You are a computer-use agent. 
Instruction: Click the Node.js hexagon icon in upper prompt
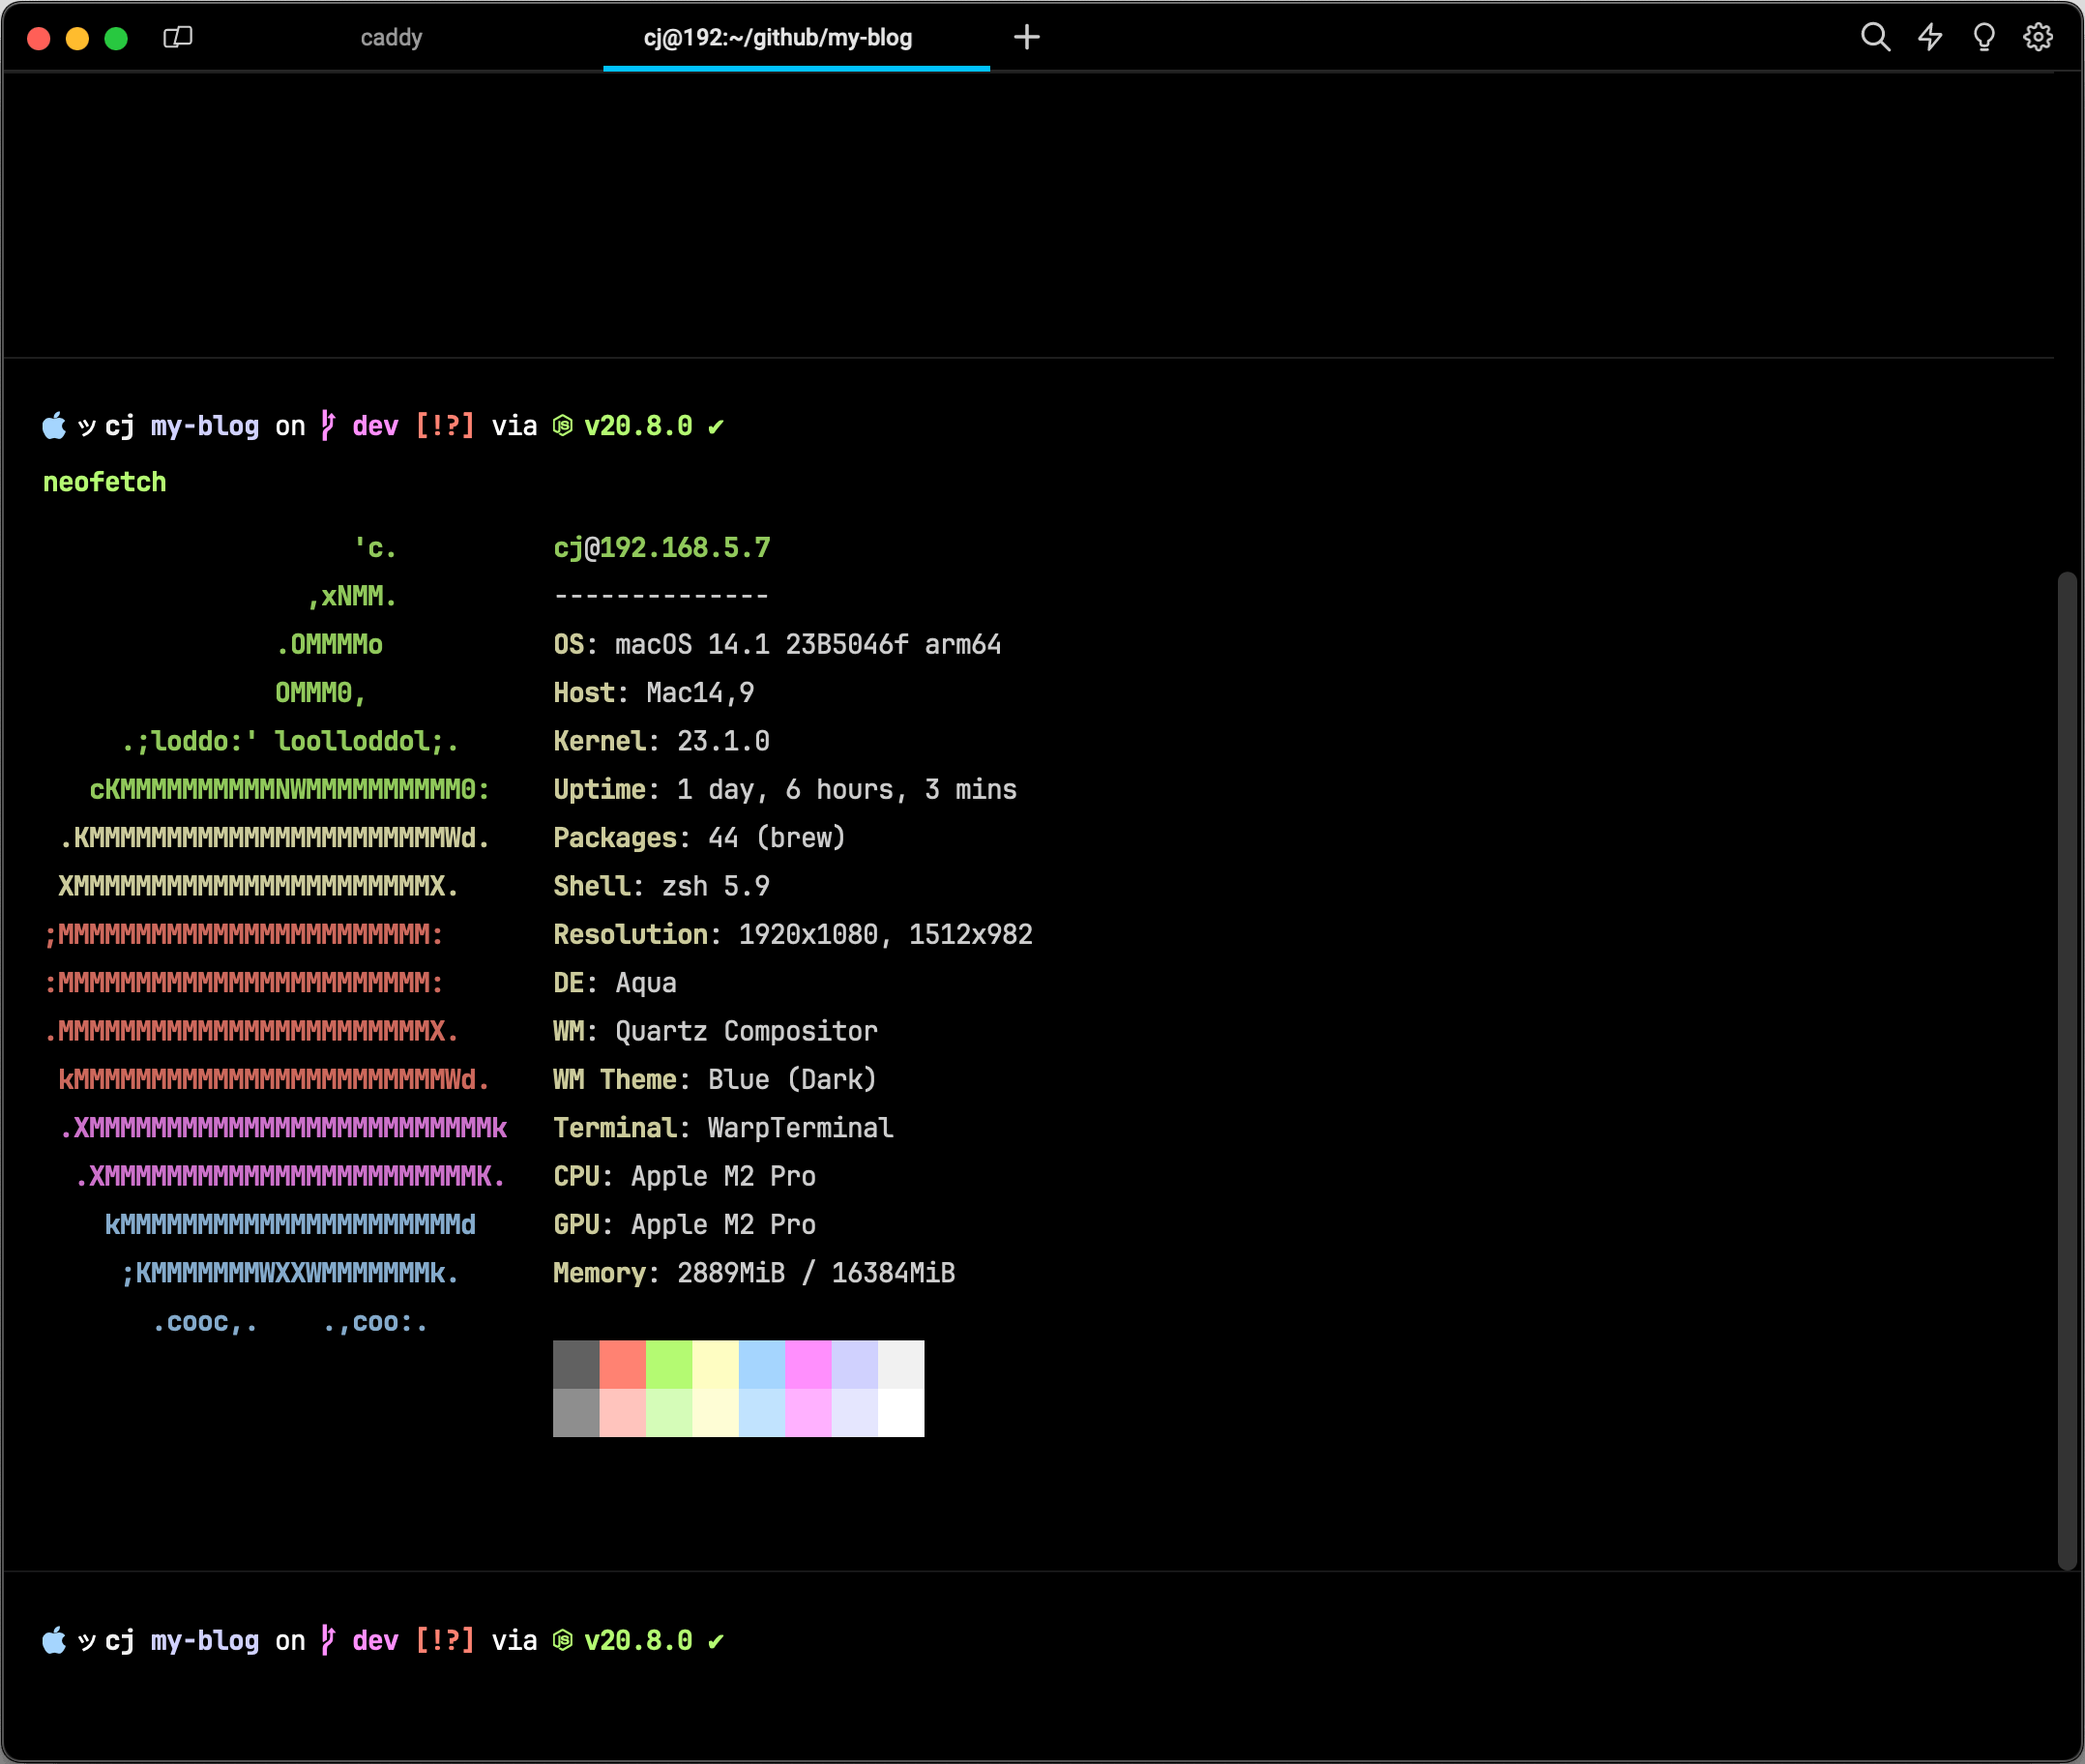[563, 426]
